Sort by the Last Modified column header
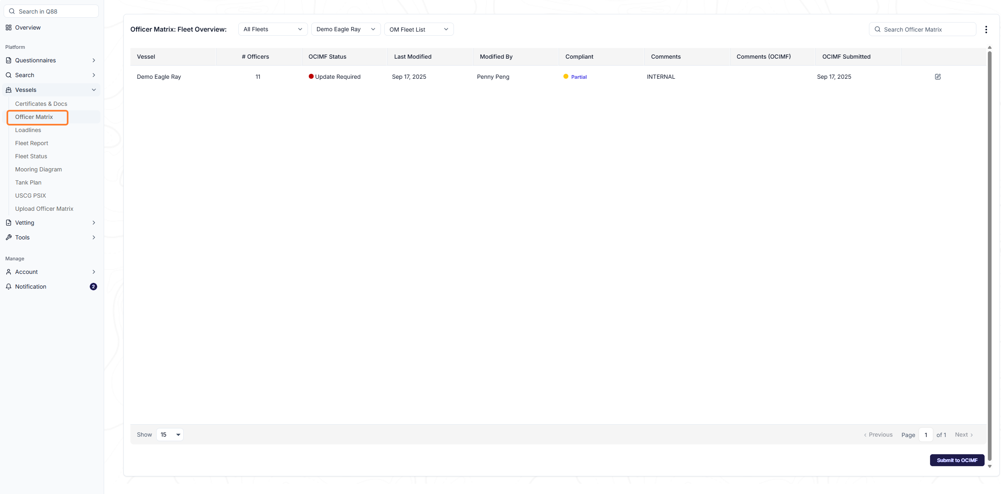 pos(412,57)
